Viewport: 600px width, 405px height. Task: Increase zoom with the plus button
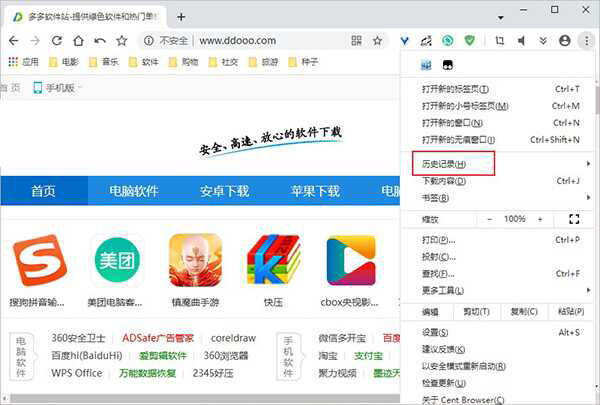542,219
